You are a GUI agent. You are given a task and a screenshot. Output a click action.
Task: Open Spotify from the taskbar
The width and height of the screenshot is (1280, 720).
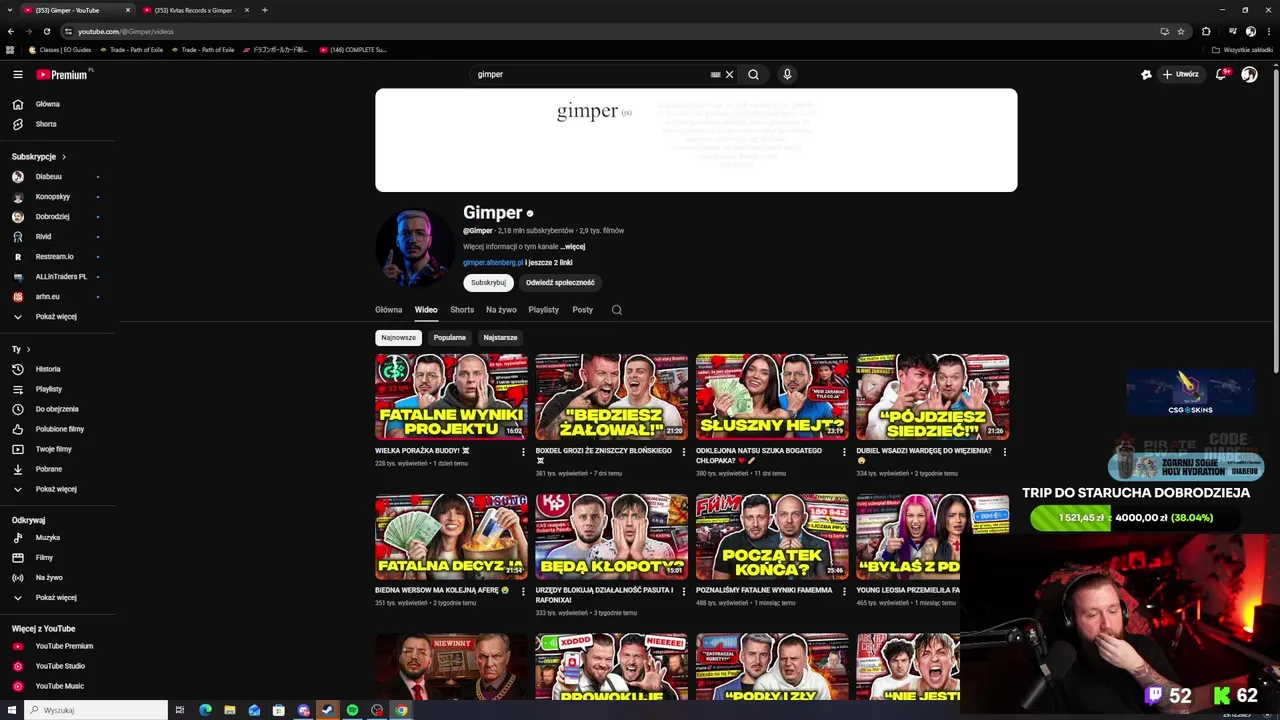coord(352,710)
